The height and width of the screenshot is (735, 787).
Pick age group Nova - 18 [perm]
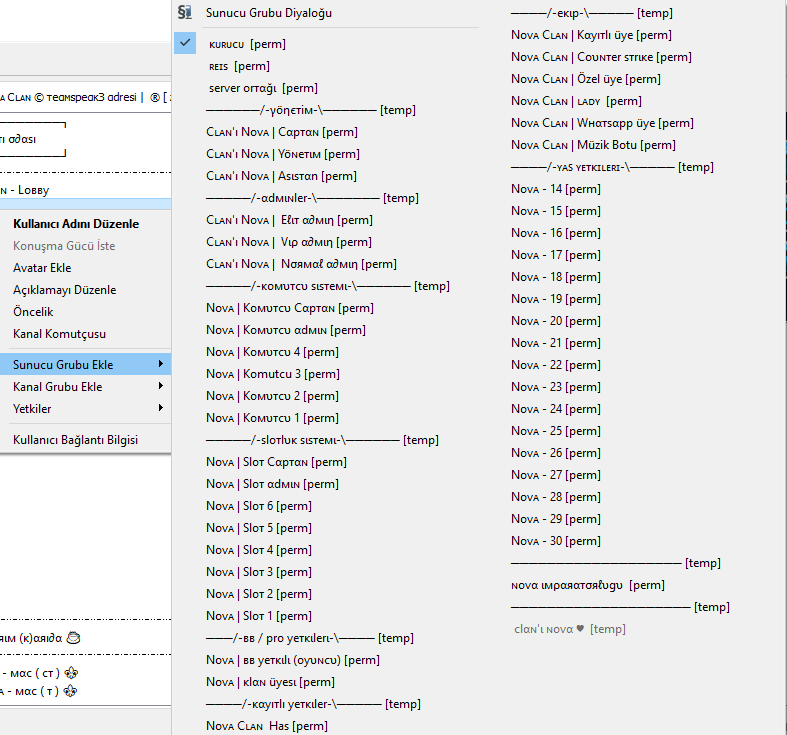pyautogui.click(x=556, y=277)
